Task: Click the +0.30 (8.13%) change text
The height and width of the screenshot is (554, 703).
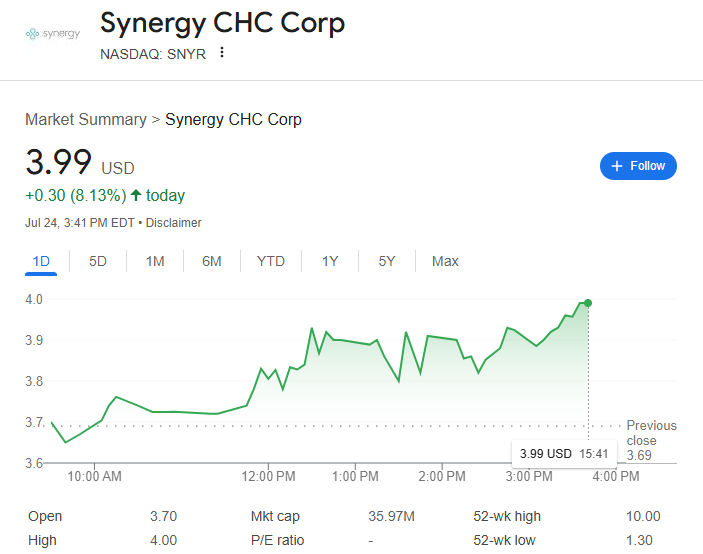Action: [x=76, y=195]
